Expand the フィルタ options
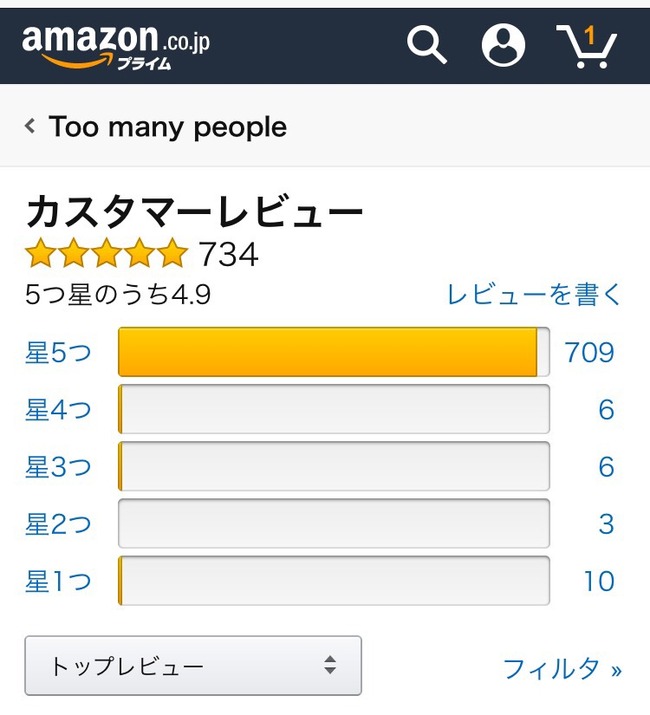This screenshot has width=650, height=715. [x=561, y=668]
